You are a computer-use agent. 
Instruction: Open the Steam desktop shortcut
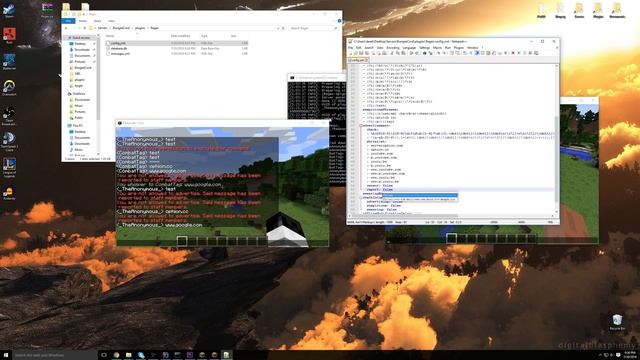(9, 10)
